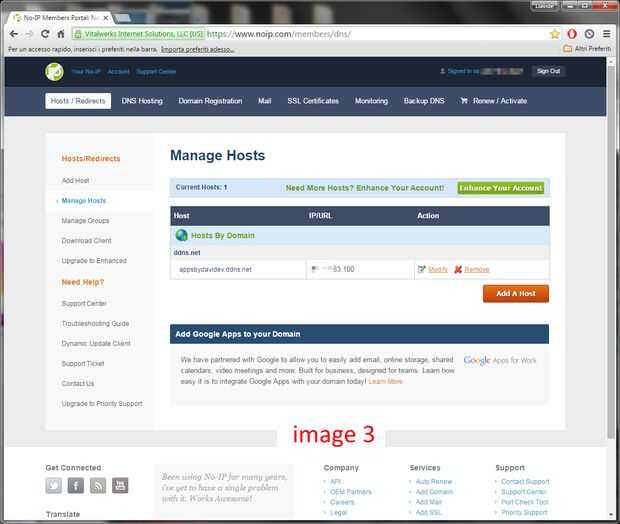Open the Mail tab
The width and height of the screenshot is (620, 524).
coord(265,101)
